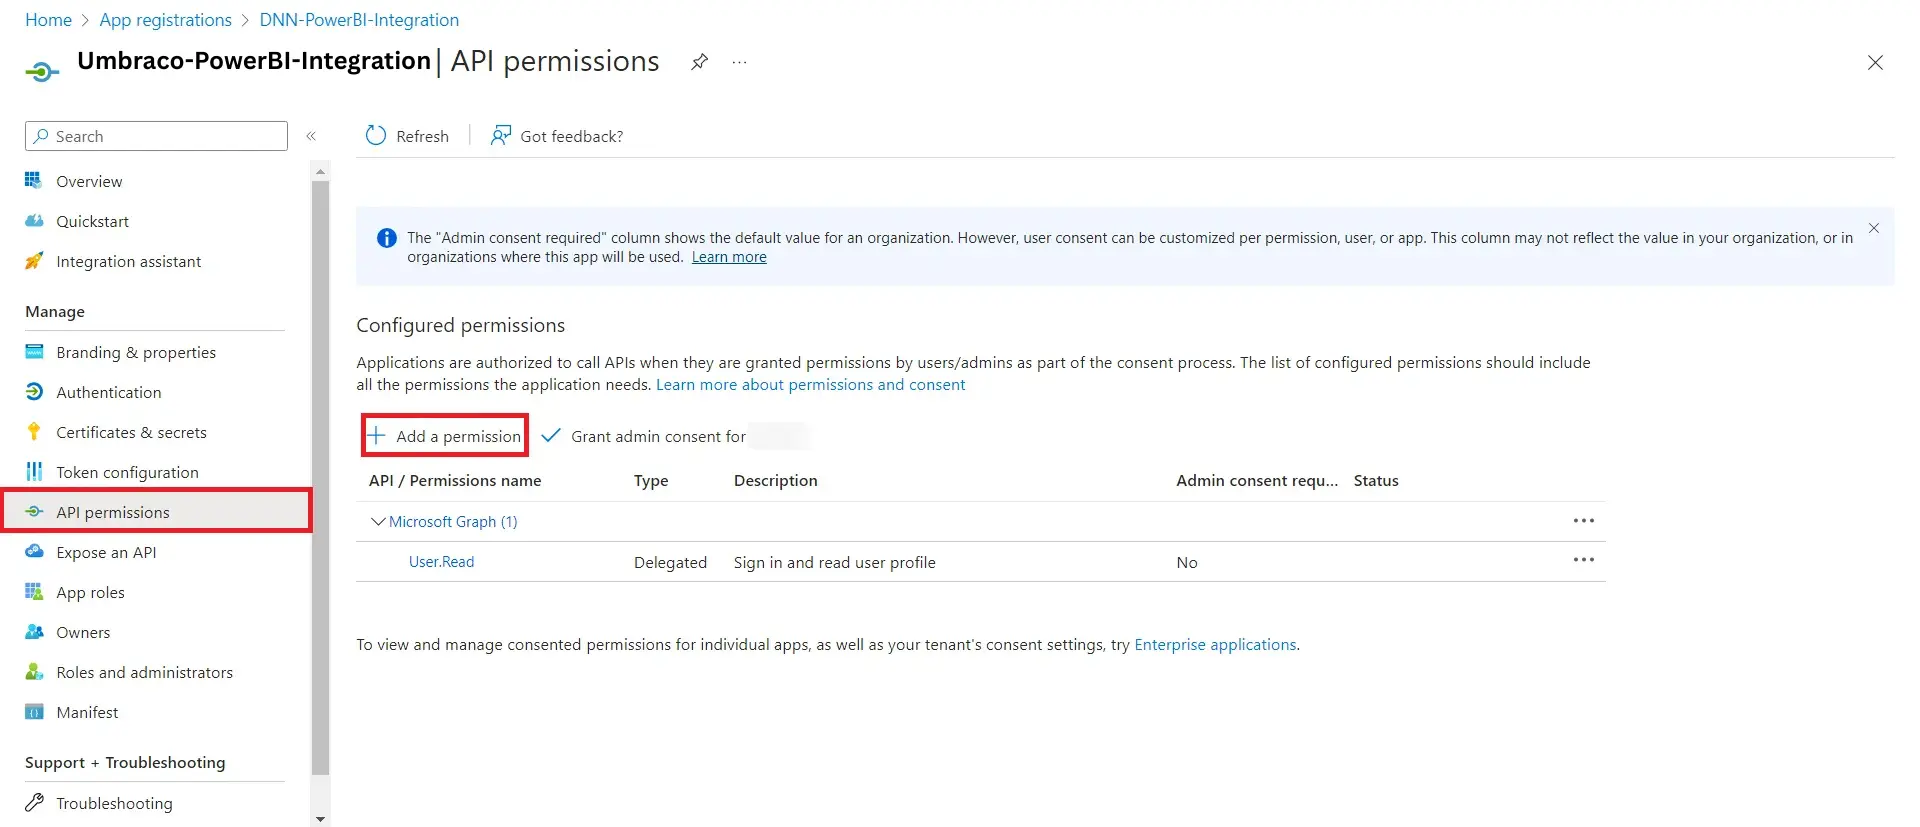Click the Got feedback person icon
The image size is (1920, 827).
click(501, 136)
